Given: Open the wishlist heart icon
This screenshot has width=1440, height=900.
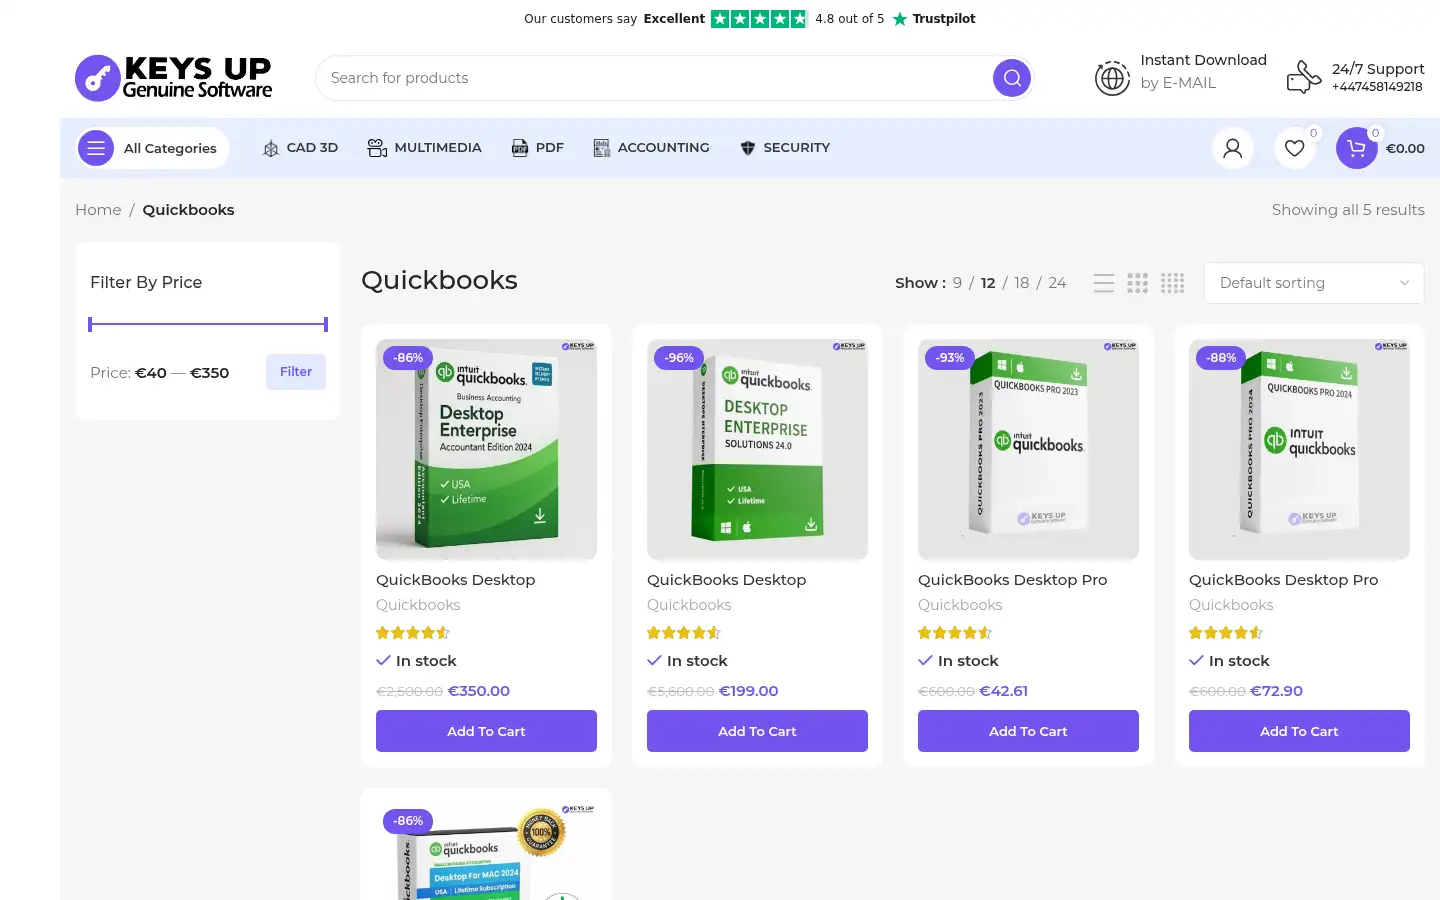Looking at the screenshot, I should point(1295,148).
